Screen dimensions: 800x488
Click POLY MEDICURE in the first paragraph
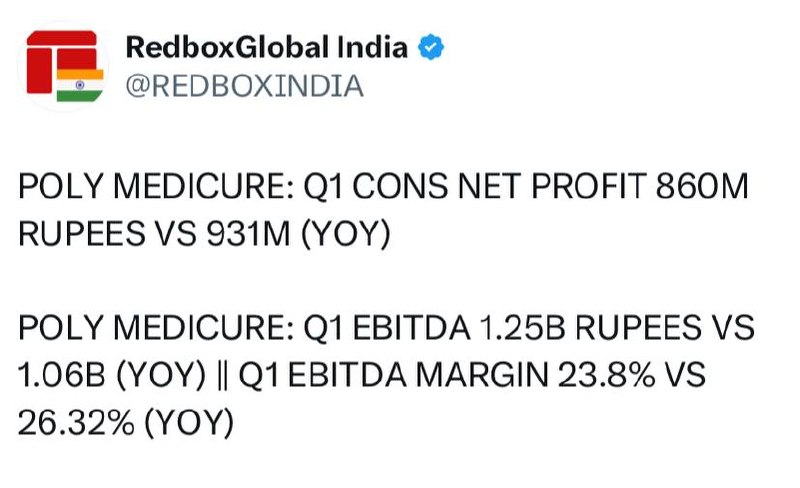(156, 186)
